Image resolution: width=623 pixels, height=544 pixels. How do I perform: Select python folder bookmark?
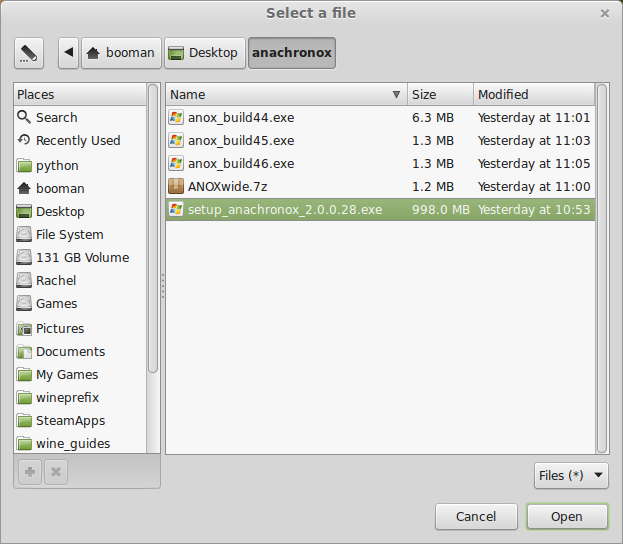80,165
